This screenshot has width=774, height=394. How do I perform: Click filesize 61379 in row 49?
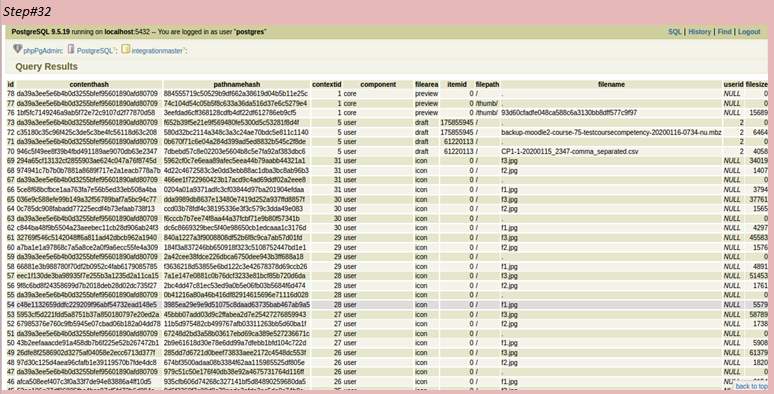coord(758,353)
